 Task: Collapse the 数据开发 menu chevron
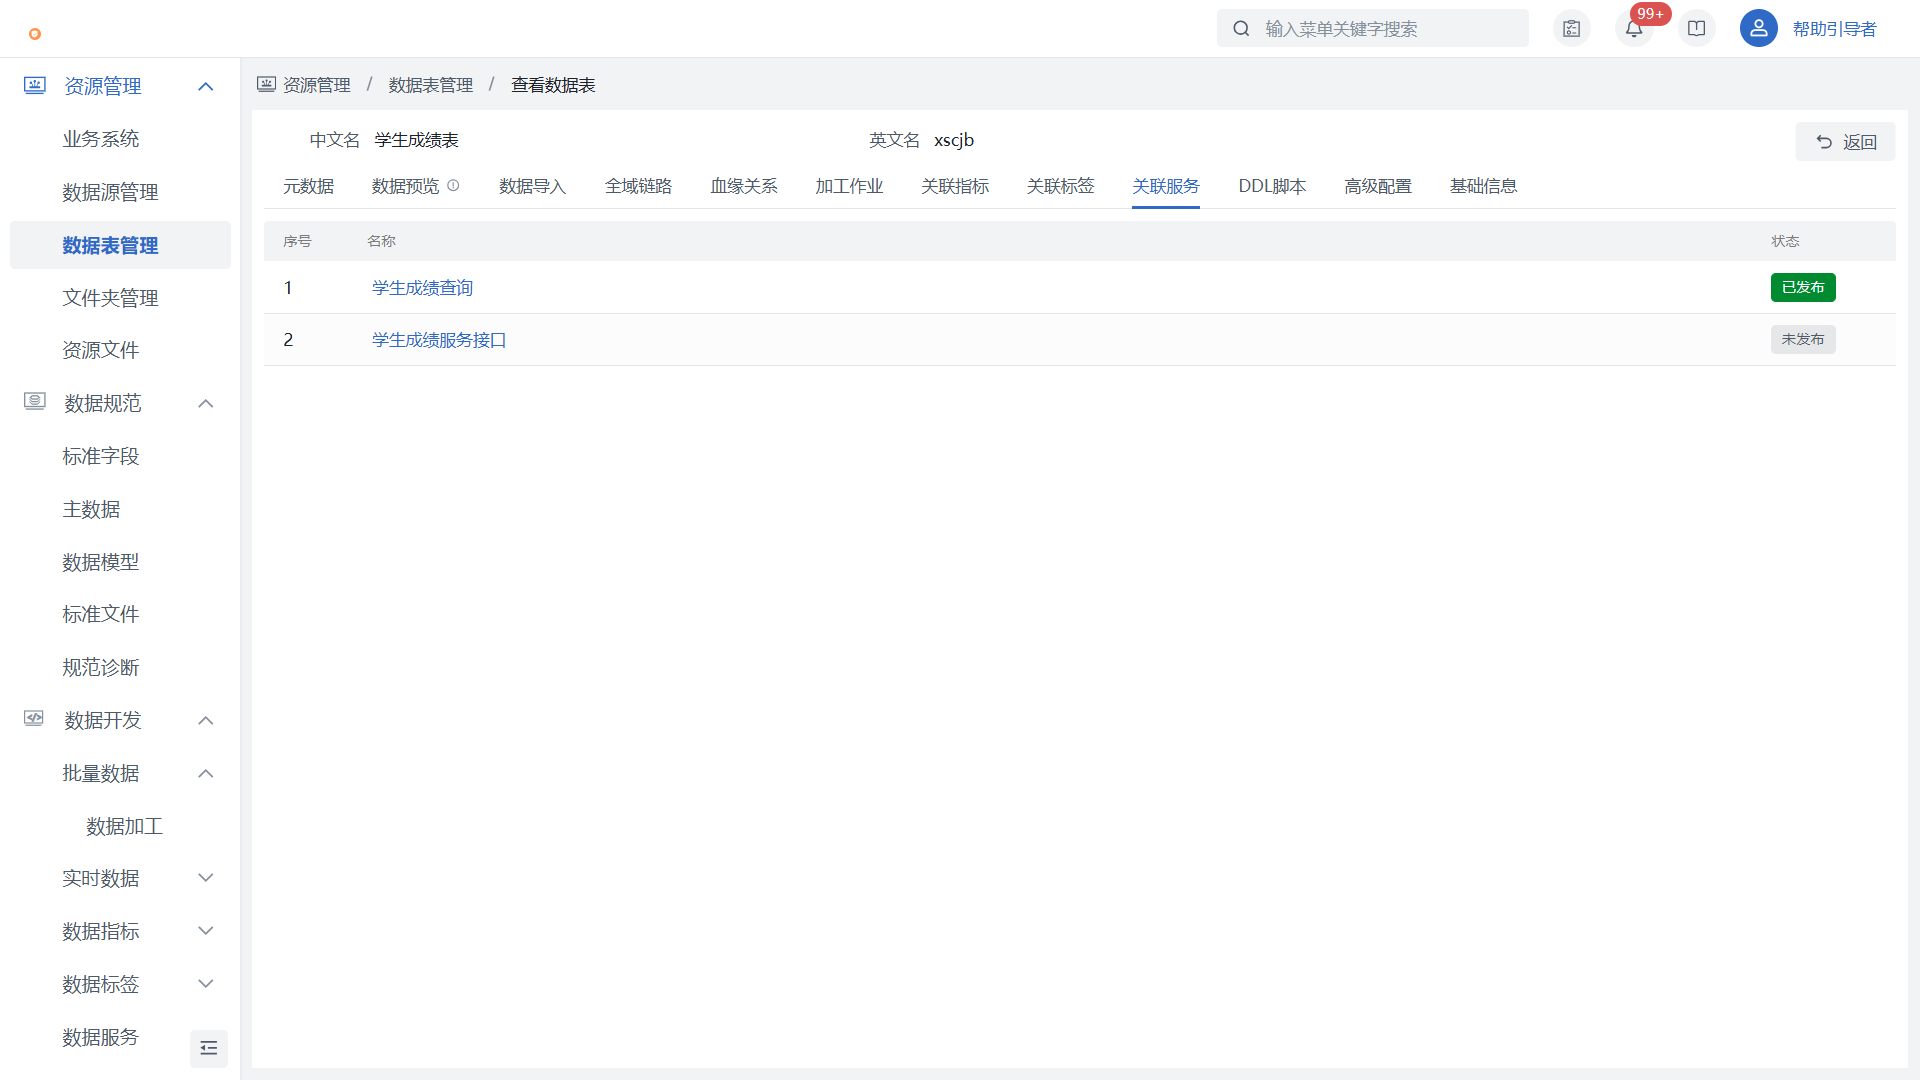point(206,720)
